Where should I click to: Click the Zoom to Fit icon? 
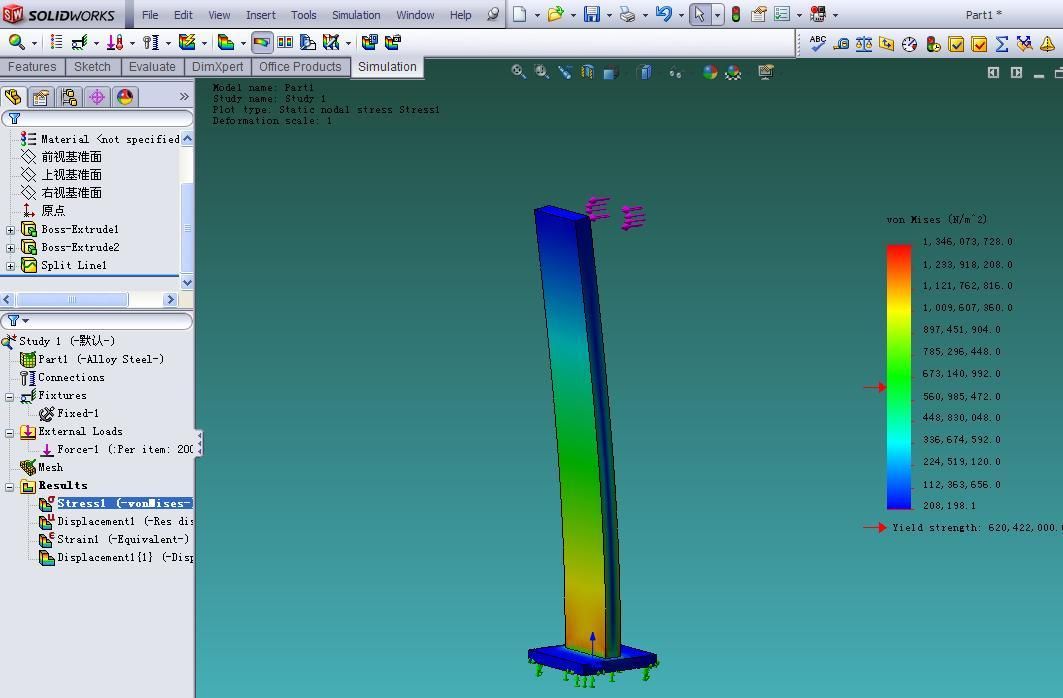(x=518, y=72)
